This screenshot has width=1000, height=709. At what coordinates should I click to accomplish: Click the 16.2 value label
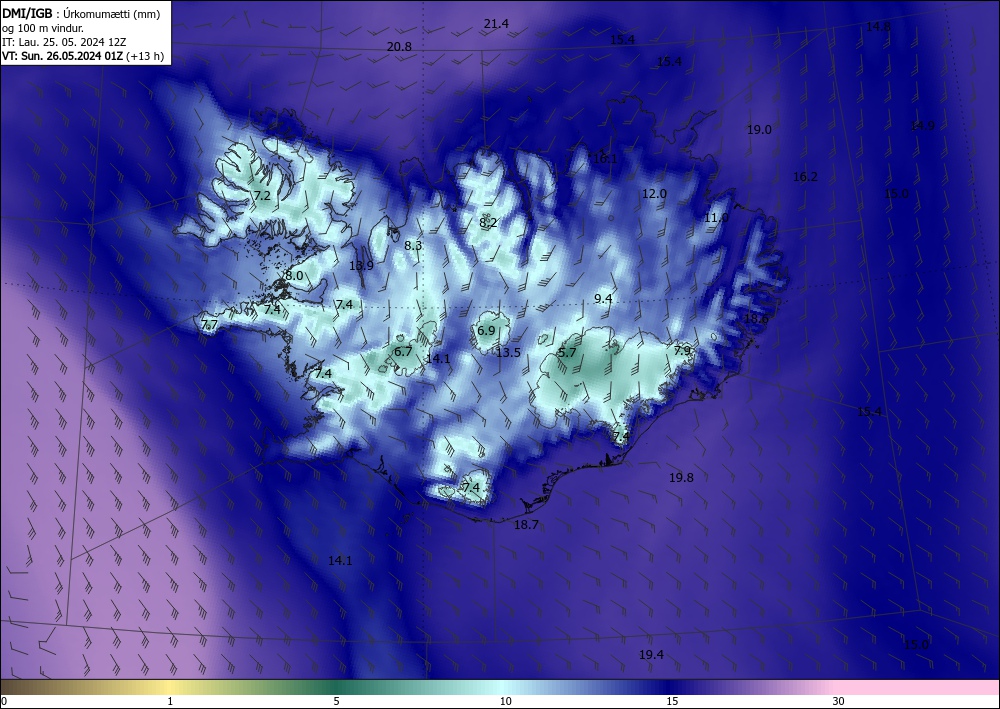pos(805,177)
